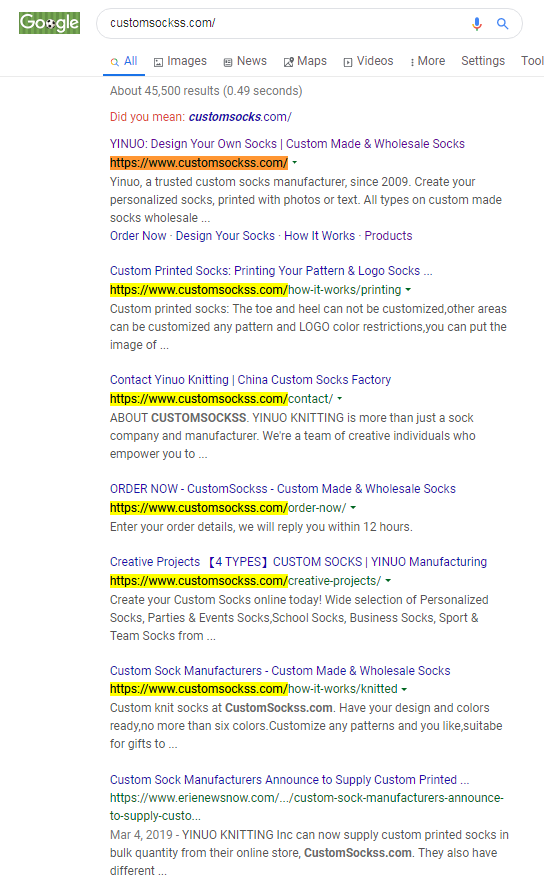Open Settings in search options
This screenshot has width=544, height=883.
[x=483, y=61]
